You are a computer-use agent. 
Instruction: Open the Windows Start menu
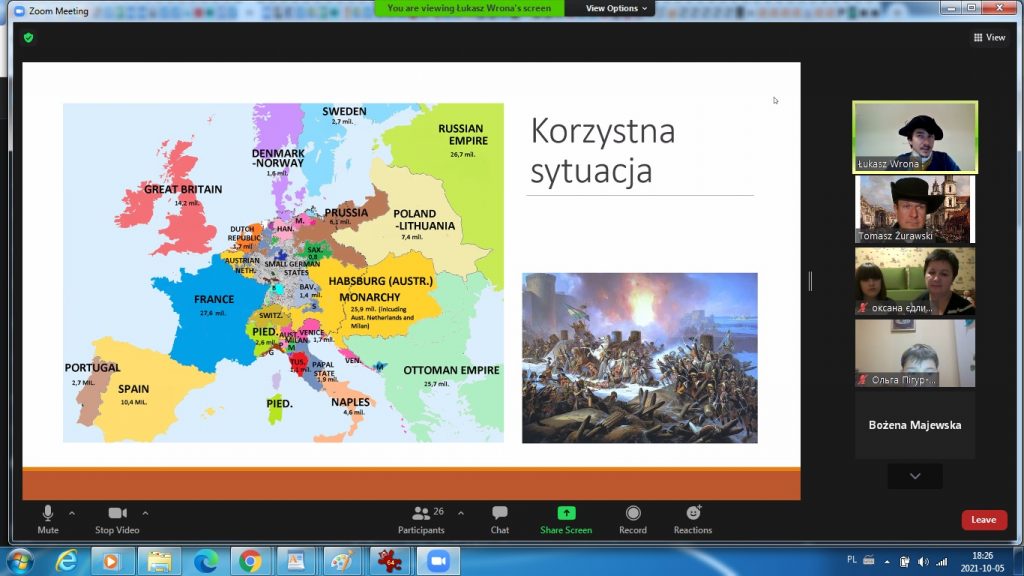tap(19, 561)
